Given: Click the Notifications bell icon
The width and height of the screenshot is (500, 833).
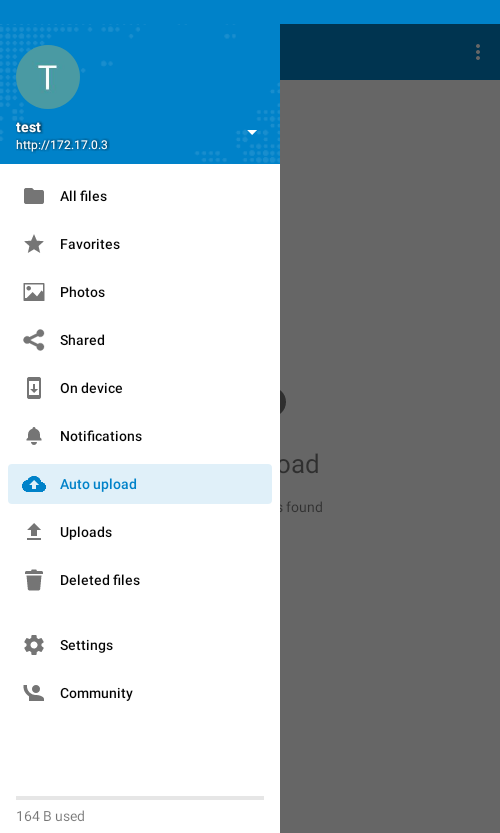Looking at the screenshot, I should (x=34, y=436).
